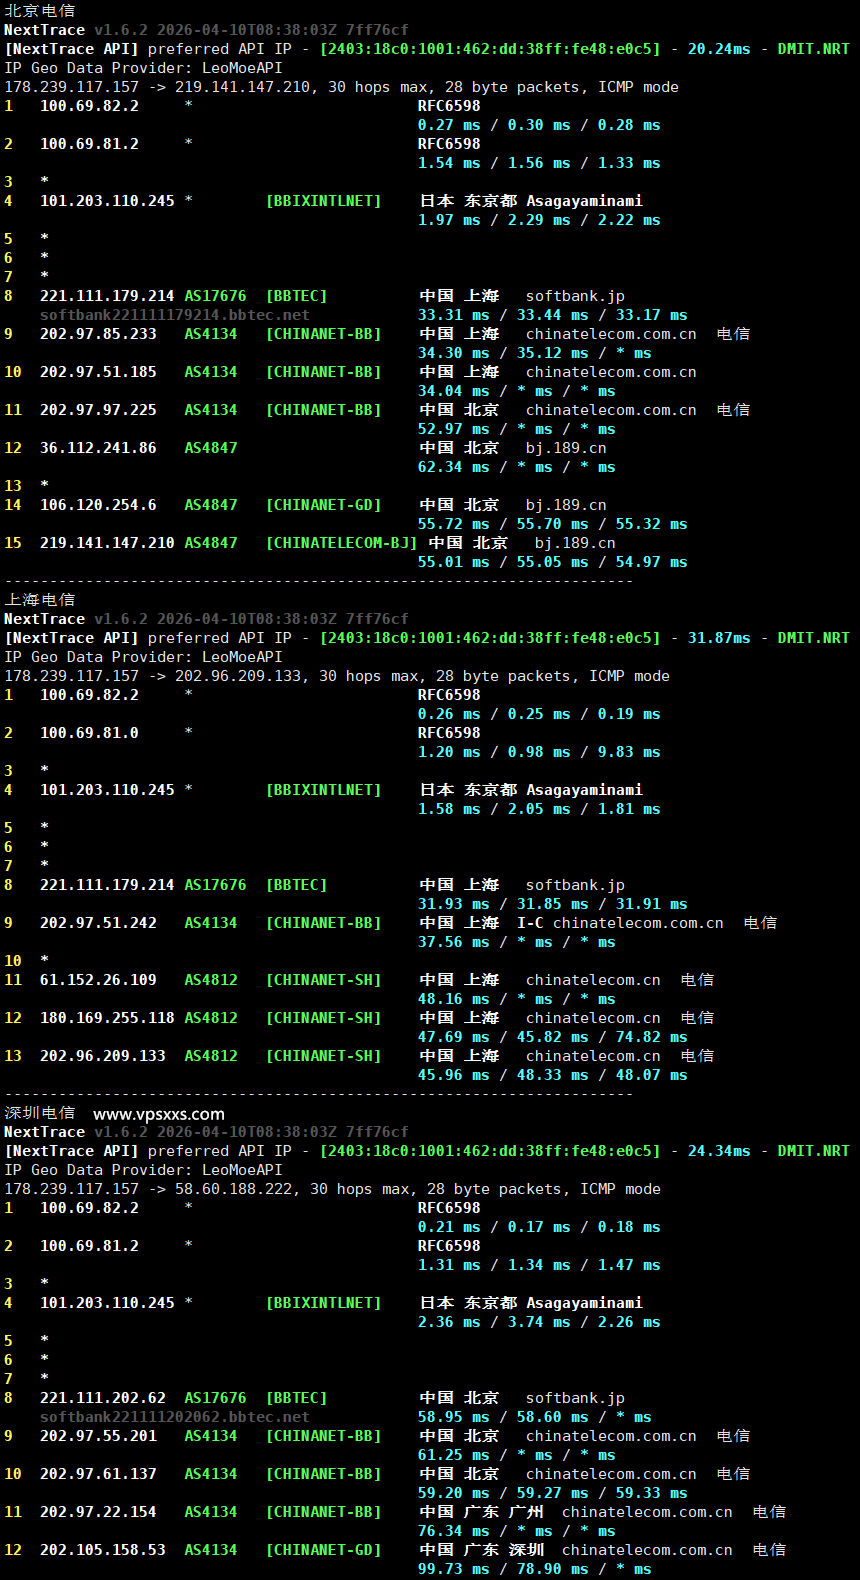Viewport: 860px width, 1580px height.
Task: Click the 20.24ms API latency value
Action: click(x=719, y=49)
